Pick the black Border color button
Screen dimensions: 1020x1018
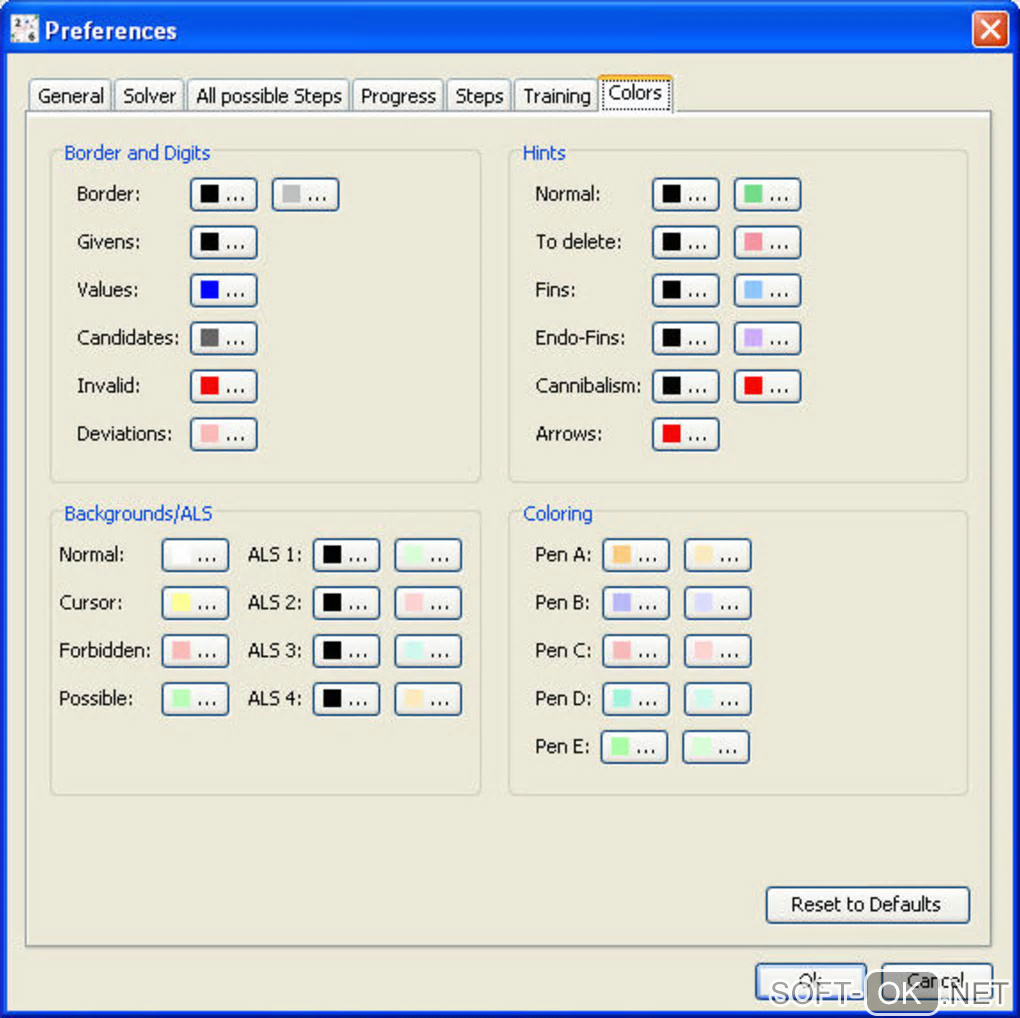[x=224, y=194]
